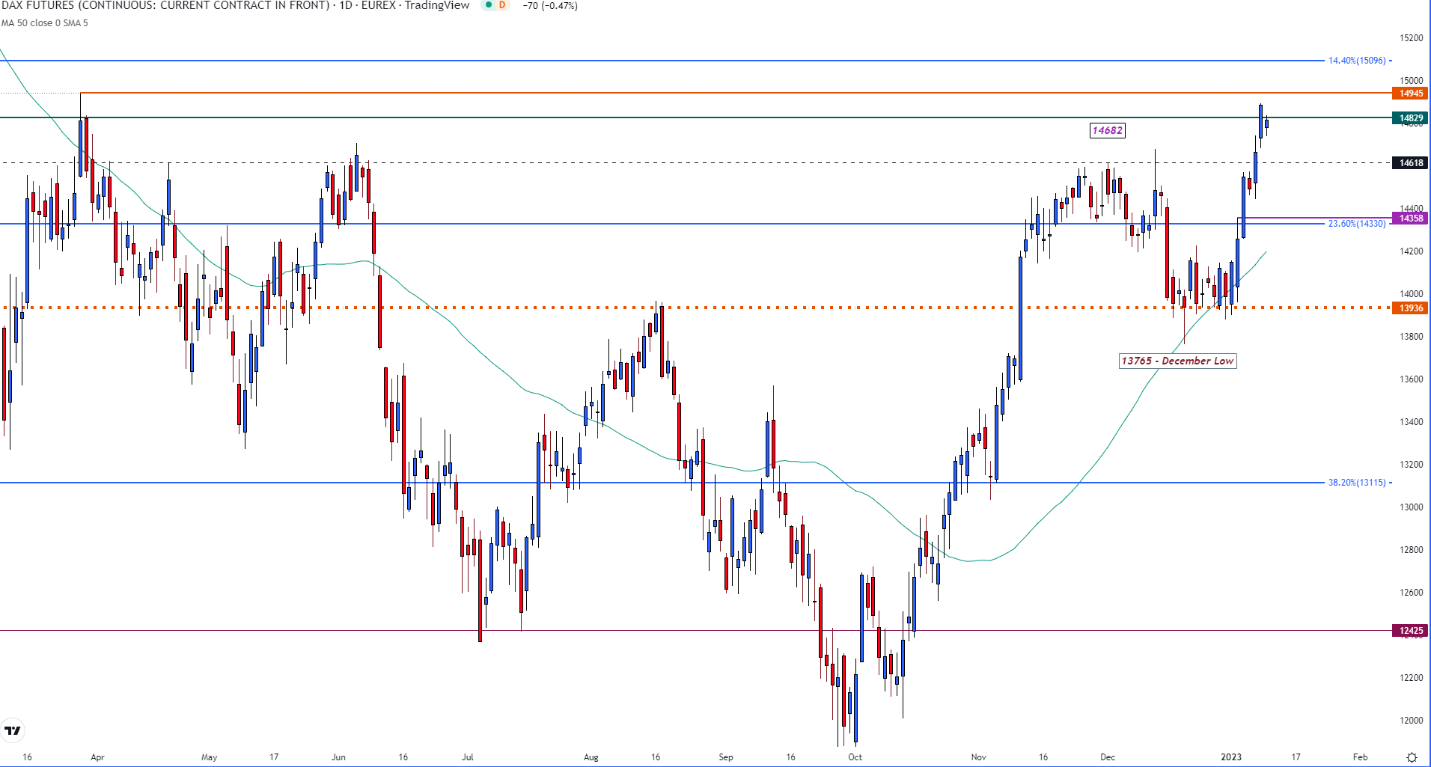Click 14400 on the price axis

pos(1412,208)
